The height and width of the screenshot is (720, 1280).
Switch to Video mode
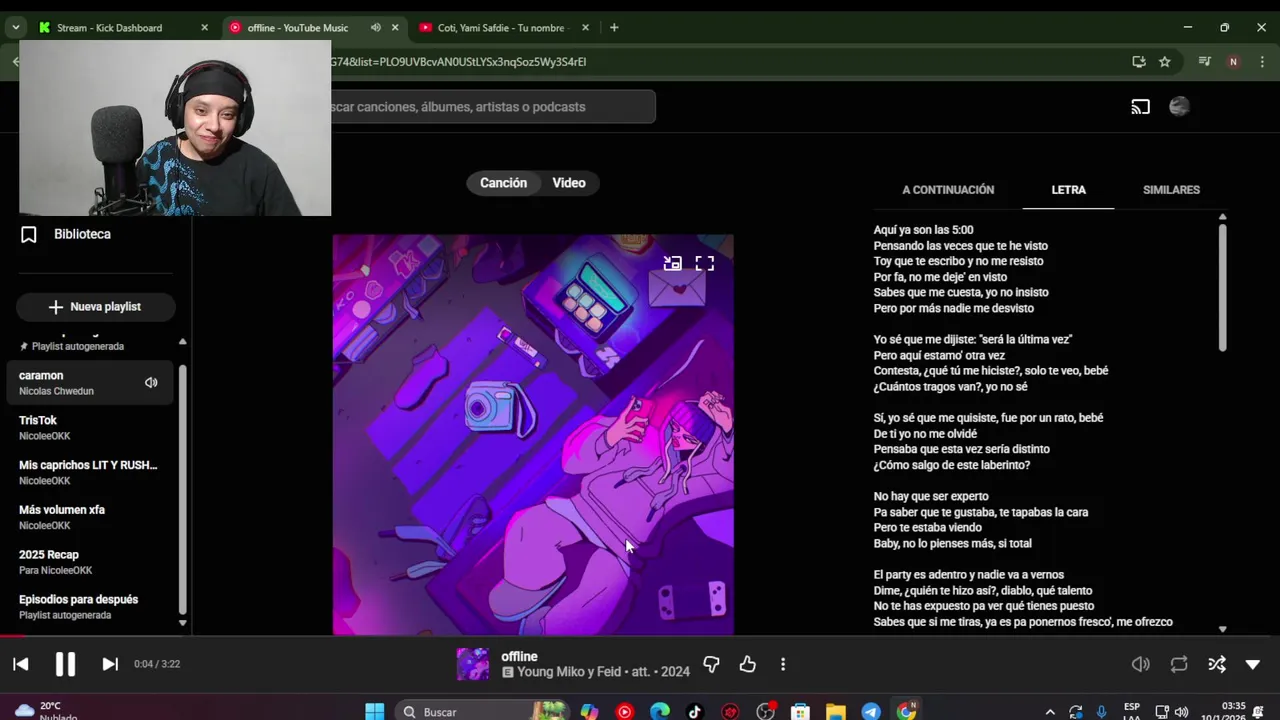tap(569, 183)
